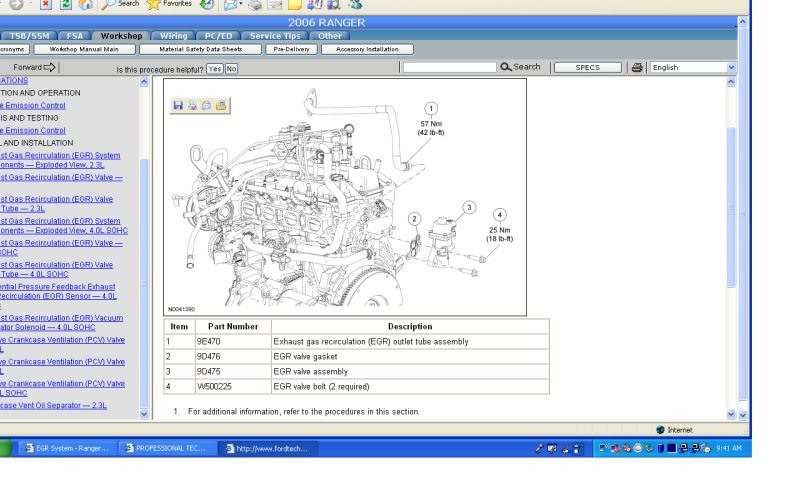
Task: Click the browser Stop icon
Action: (x=46, y=4)
